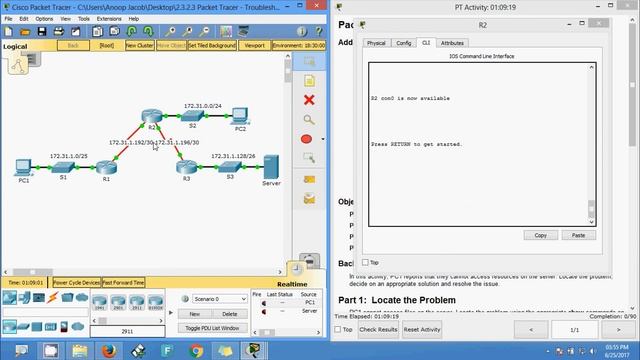Screen dimensions: 640x360
Task: Click the Zoom In magnifier icon
Action: coord(170,31)
